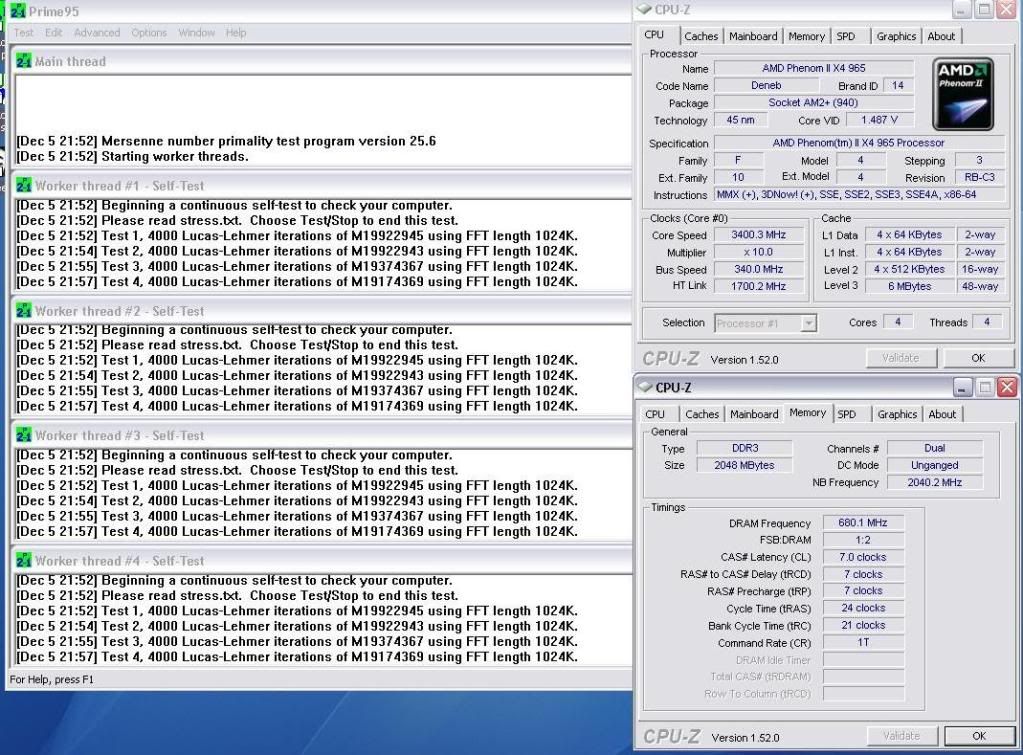Click the AMD Phenom II logo

[963, 94]
